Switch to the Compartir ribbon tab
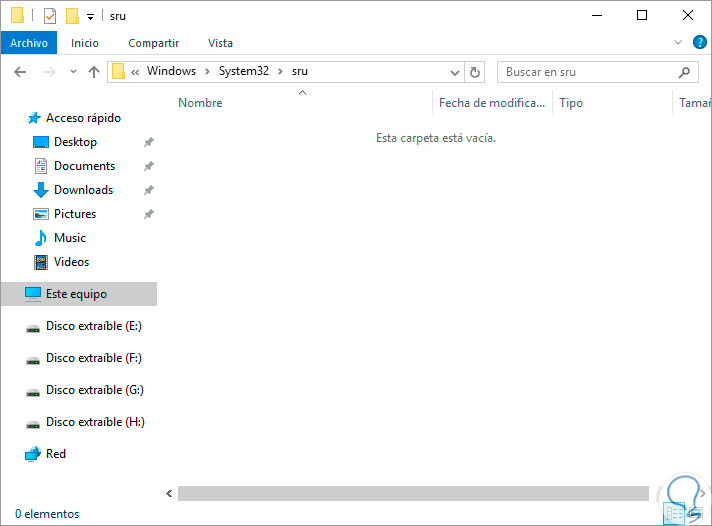This screenshot has height=526, width=712. click(x=153, y=43)
